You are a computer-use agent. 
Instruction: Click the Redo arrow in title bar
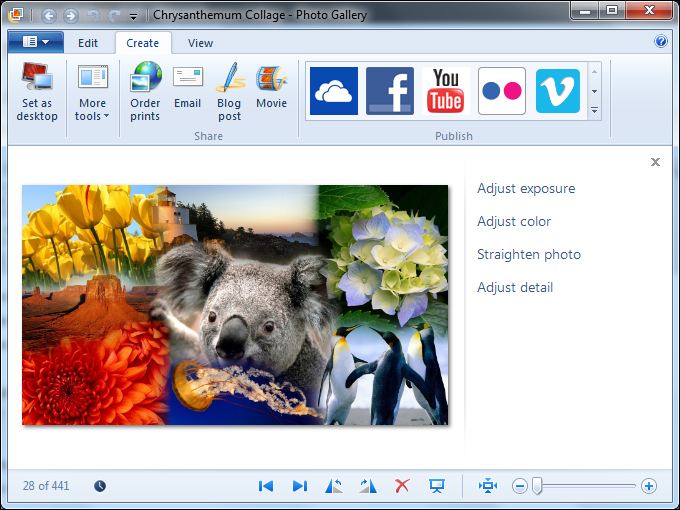coord(114,16)
